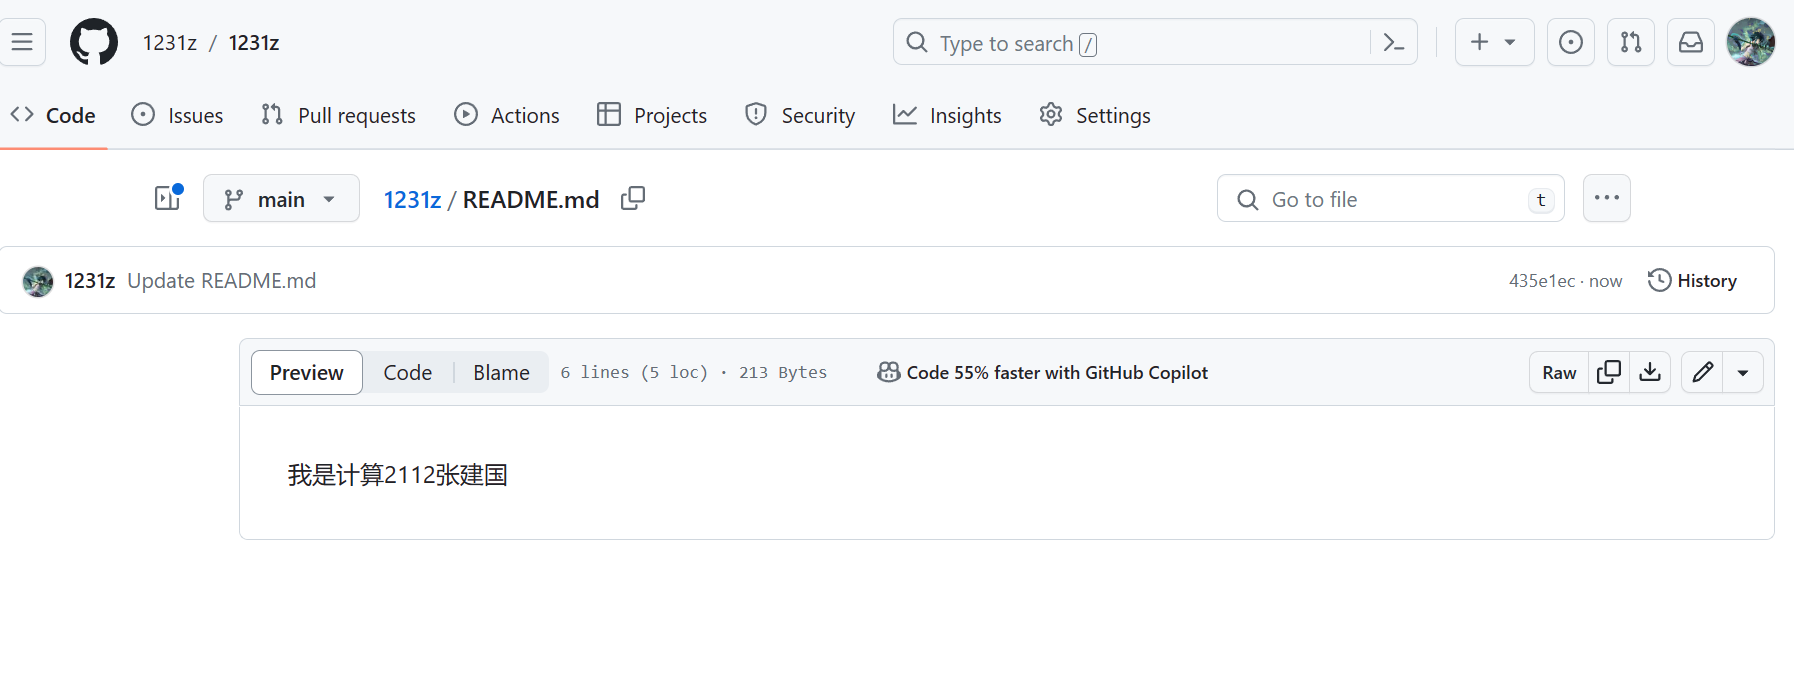Open the hamburger navigation menu

[22, 42]
